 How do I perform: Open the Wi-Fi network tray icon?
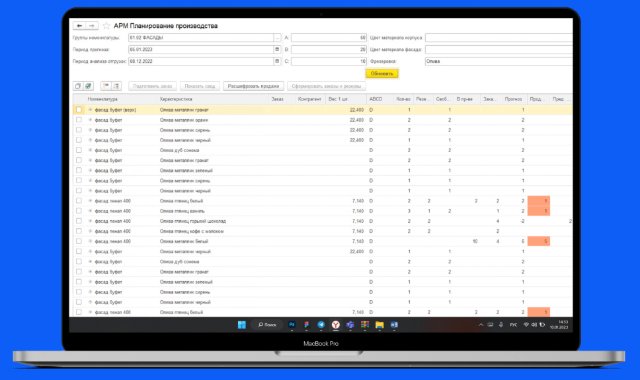pyautogui.click(x=526, y=325)
